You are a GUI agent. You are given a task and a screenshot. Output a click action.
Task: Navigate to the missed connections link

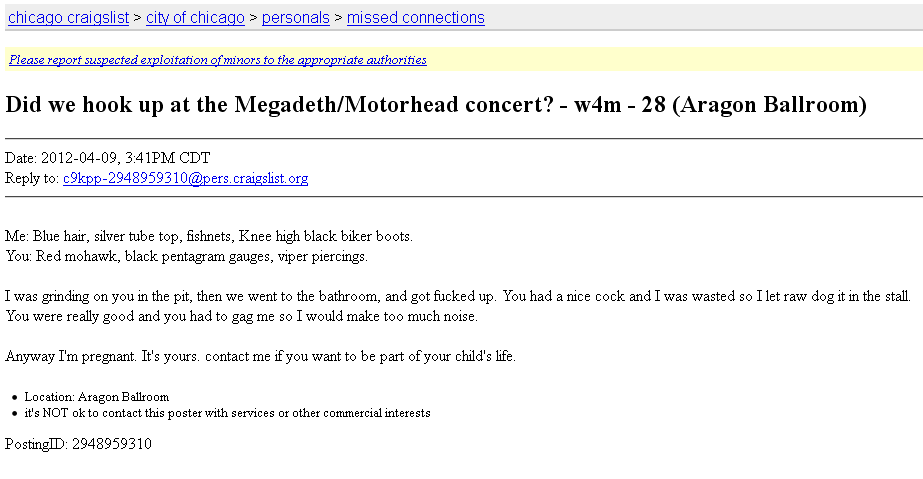(x=416, y=18)
